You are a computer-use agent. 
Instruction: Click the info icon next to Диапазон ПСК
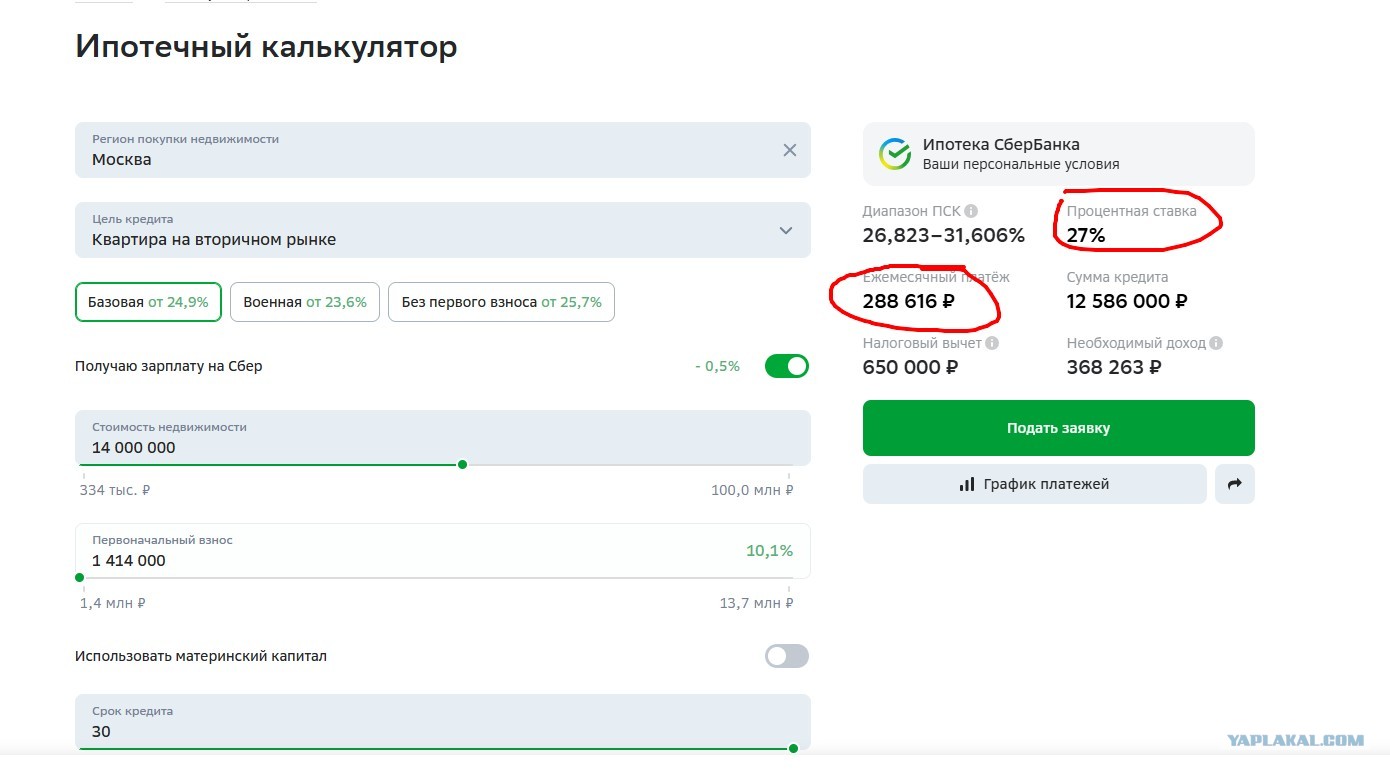tap(971, 212)
